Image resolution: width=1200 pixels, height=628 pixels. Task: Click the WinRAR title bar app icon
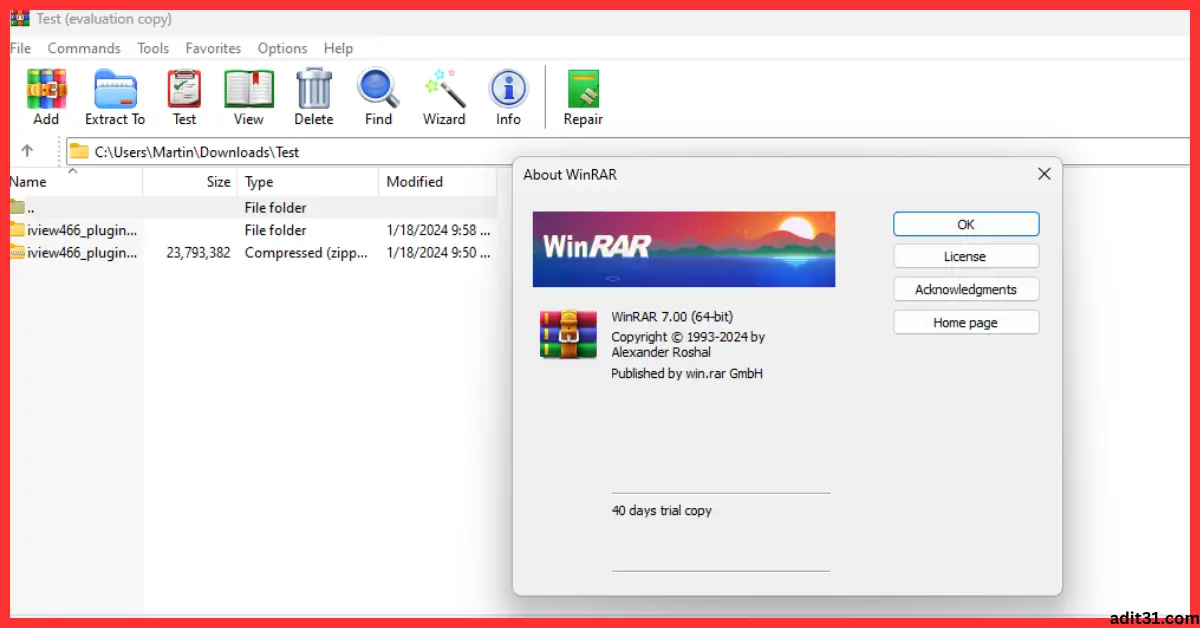(x=20, y=19)
